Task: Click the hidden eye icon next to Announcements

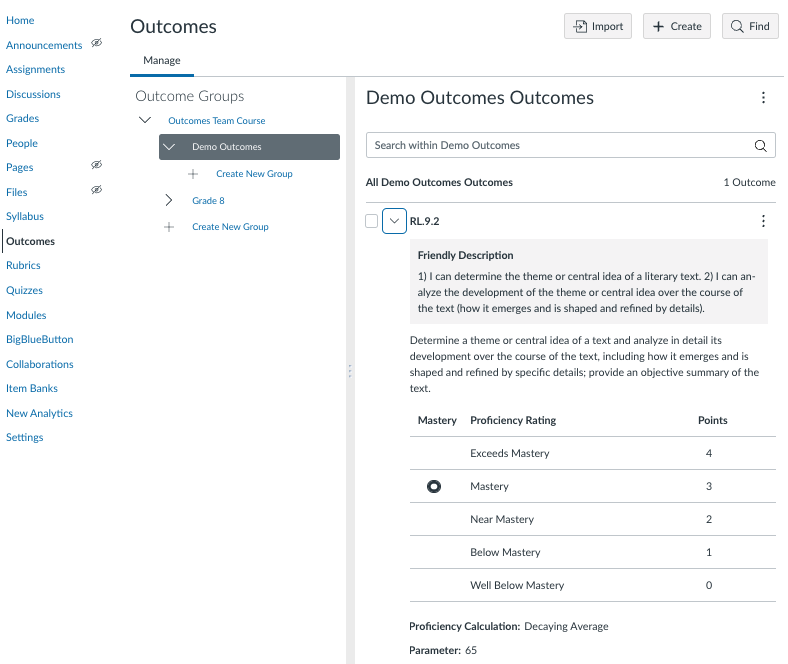Action: point(97,44)
